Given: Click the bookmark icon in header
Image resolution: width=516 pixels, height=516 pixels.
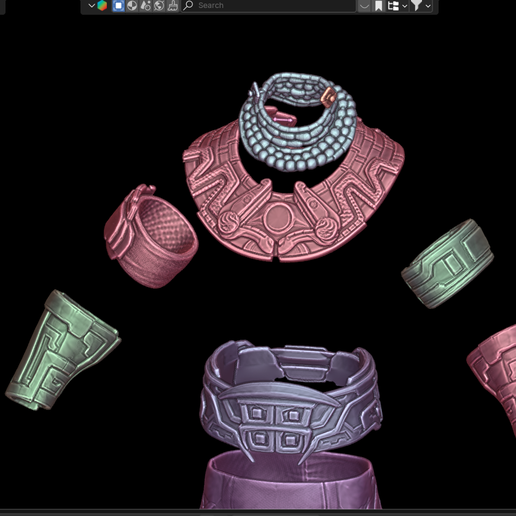Looking at the screenshot, I should click(379, 6).
